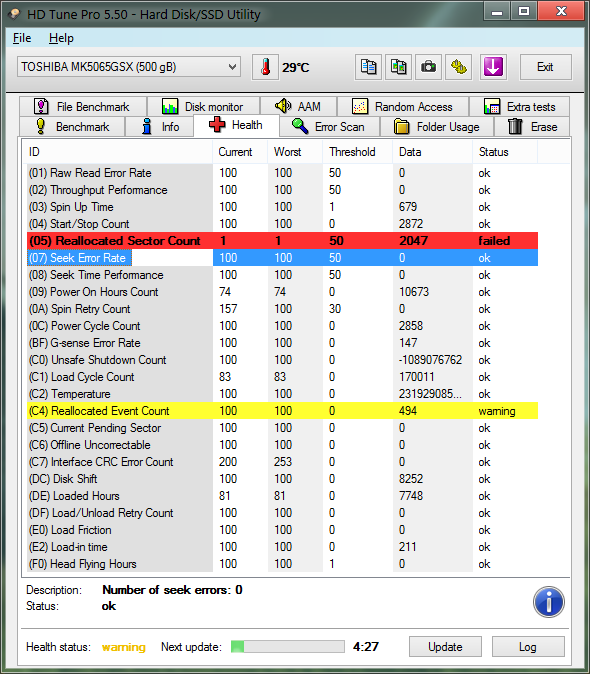Click the Next update progress bar
Viewport: 590px width, 674px height.
tap(287, 646)
